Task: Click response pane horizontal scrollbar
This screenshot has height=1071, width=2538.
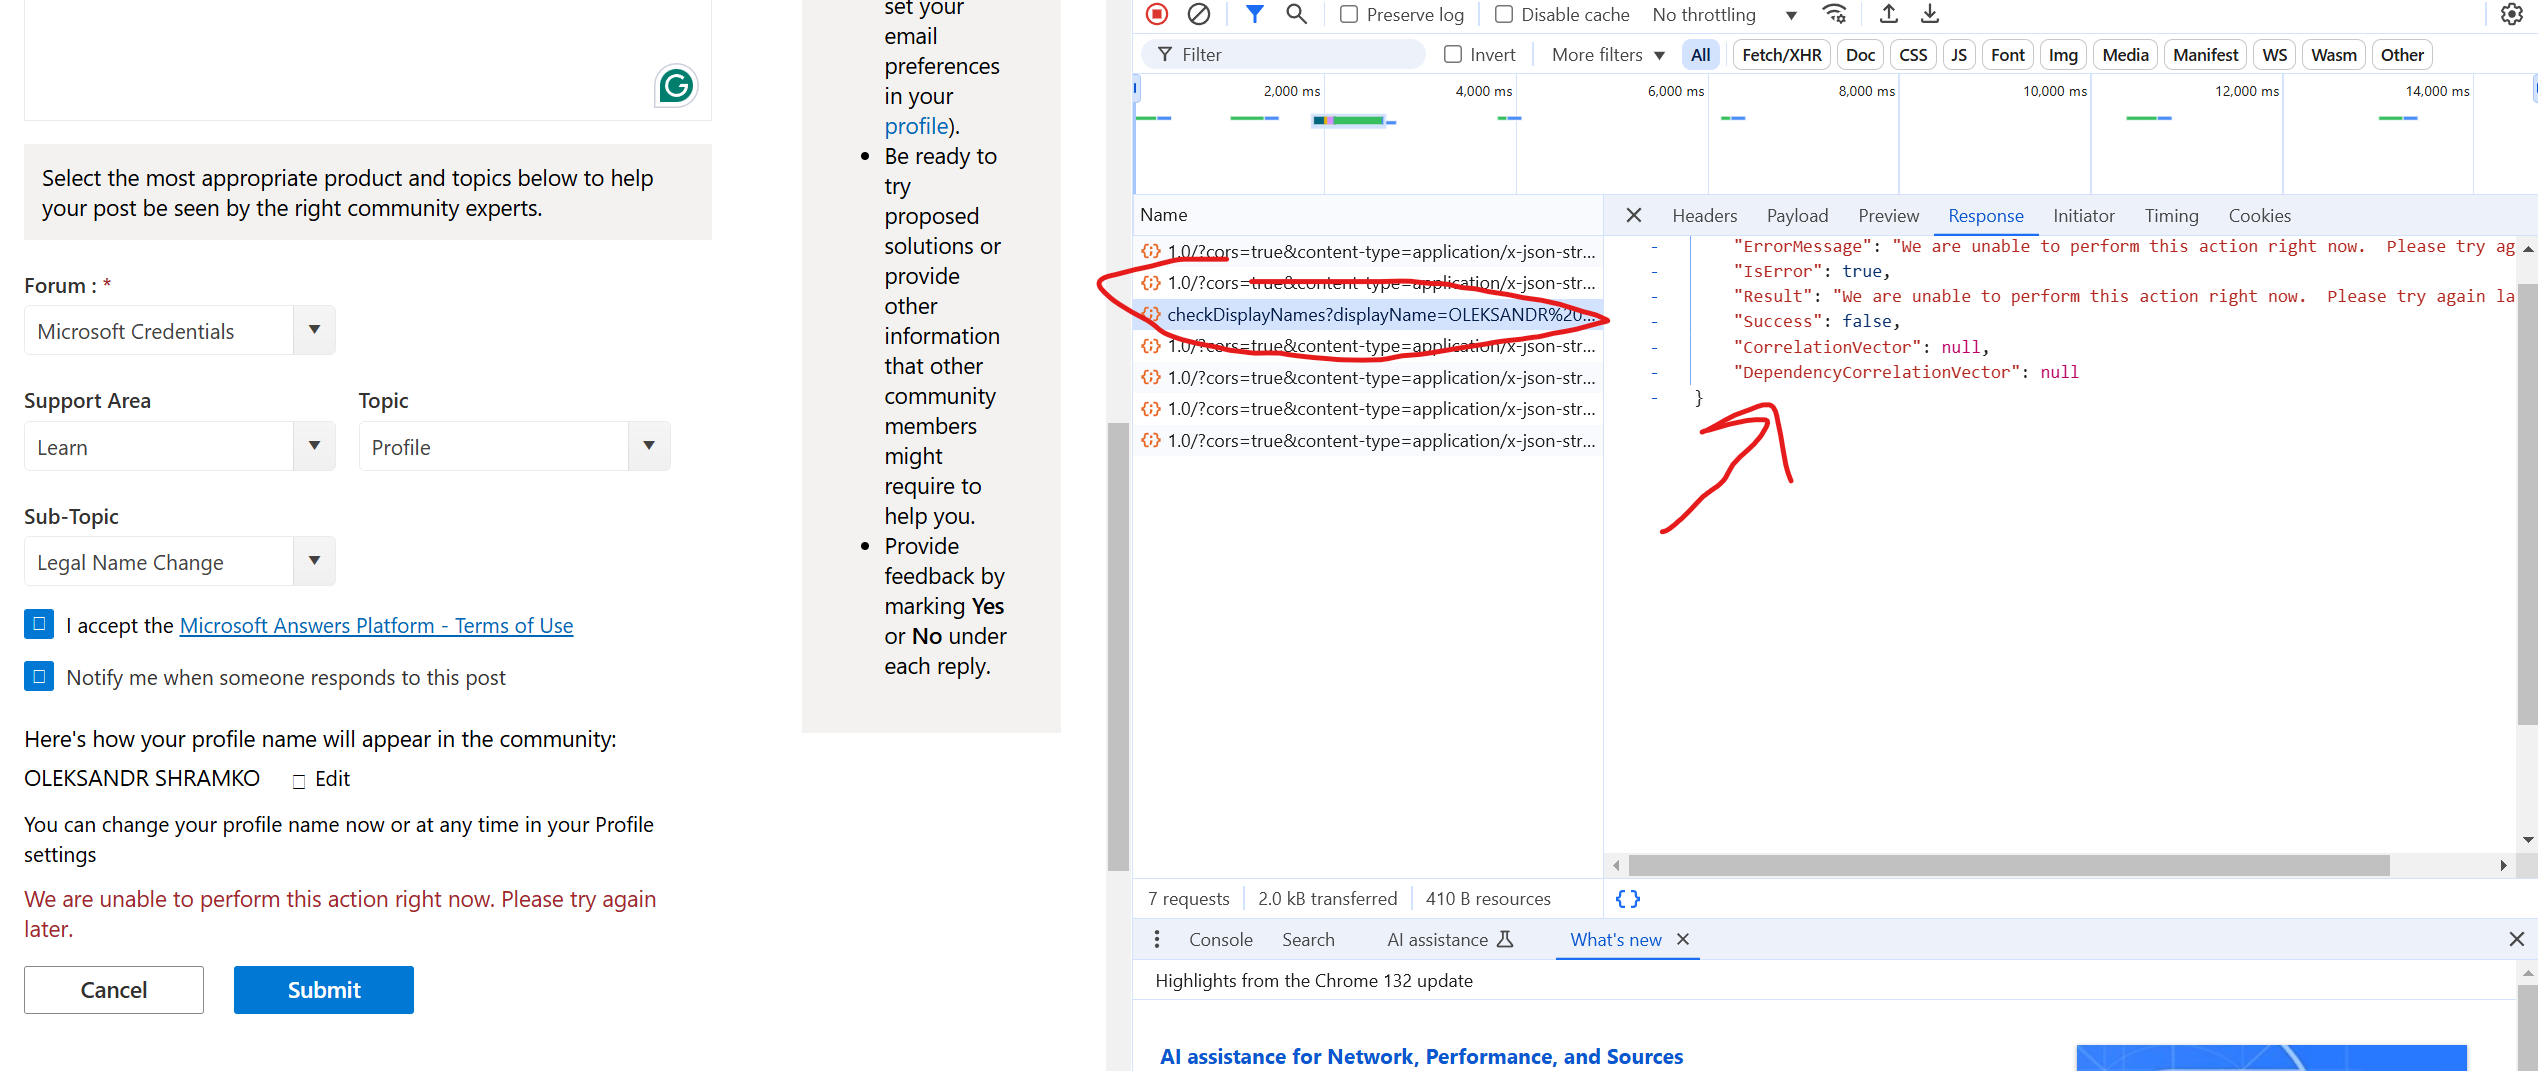Action: pos(2008,865)
